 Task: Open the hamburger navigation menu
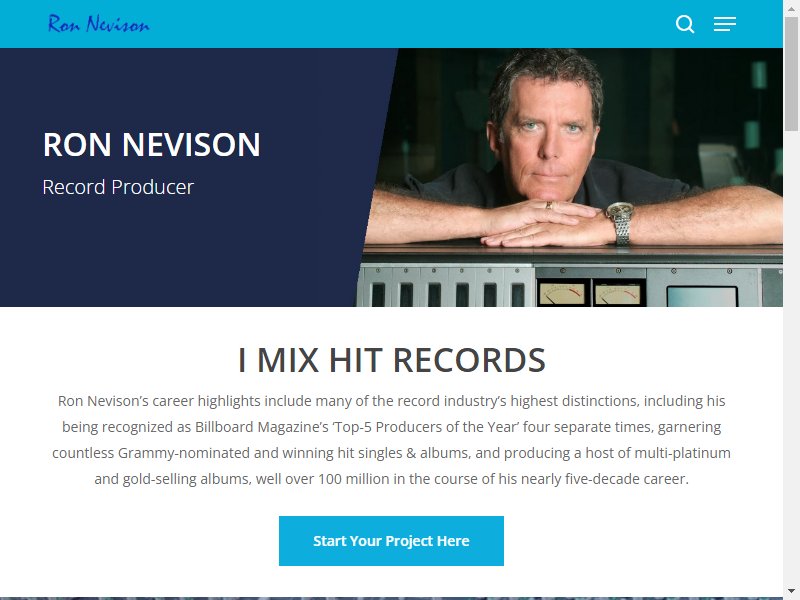pos(724,24)
